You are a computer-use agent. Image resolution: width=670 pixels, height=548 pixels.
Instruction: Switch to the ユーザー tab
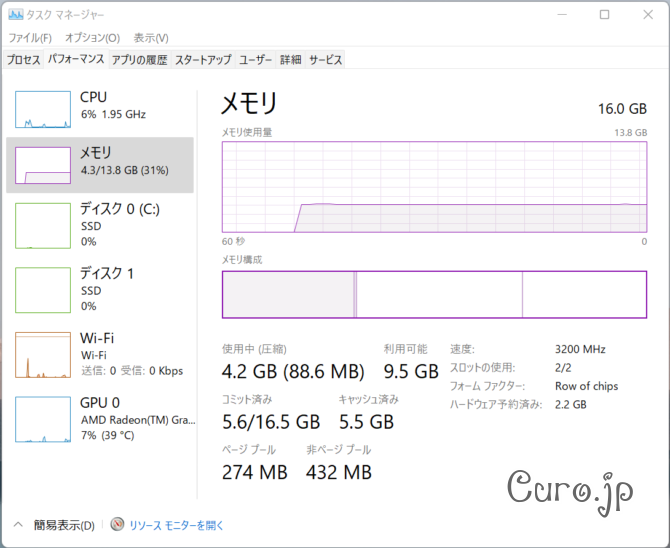(x=255, y=60)
